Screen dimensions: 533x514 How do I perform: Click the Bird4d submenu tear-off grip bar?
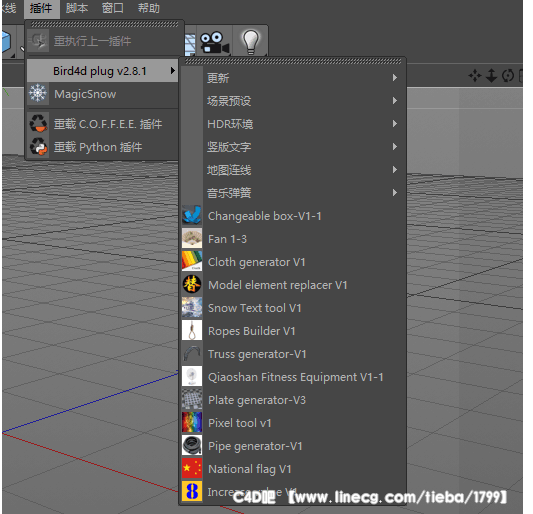click(x=293, y=61)
